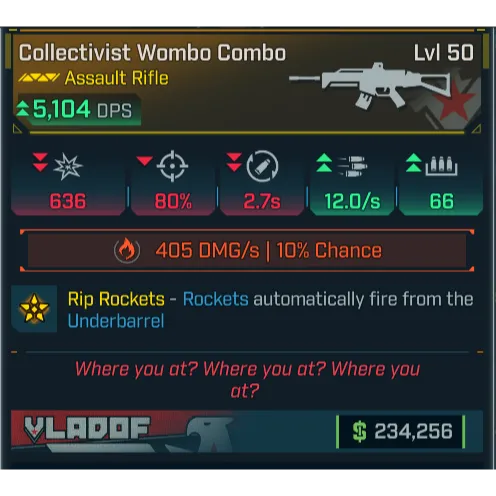Click the Underbarrel keyword link

click(x=116, y=321)
